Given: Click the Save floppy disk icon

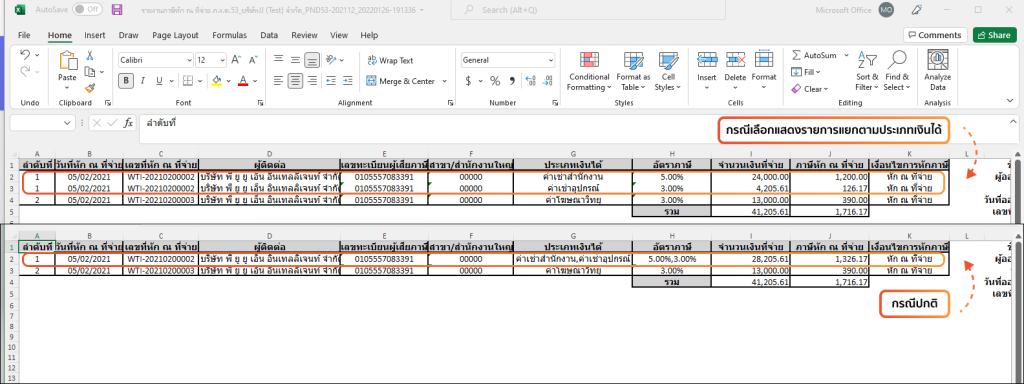Looking at the screenshot, I should click(x=117, y=10).
